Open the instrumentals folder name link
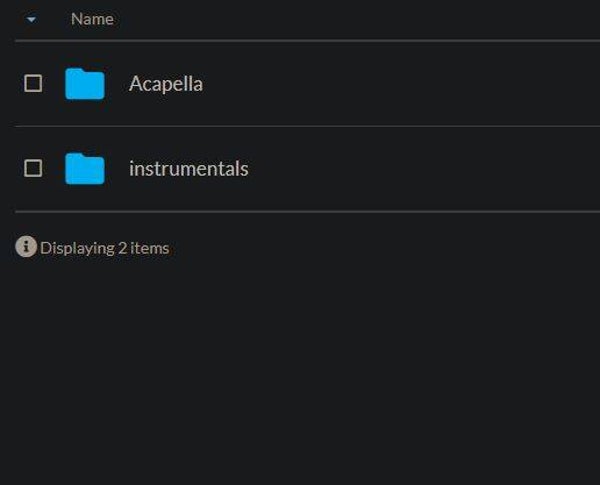The width and height of the screenshot is (600, 485). pyautogui.click(x=188, y=169)
